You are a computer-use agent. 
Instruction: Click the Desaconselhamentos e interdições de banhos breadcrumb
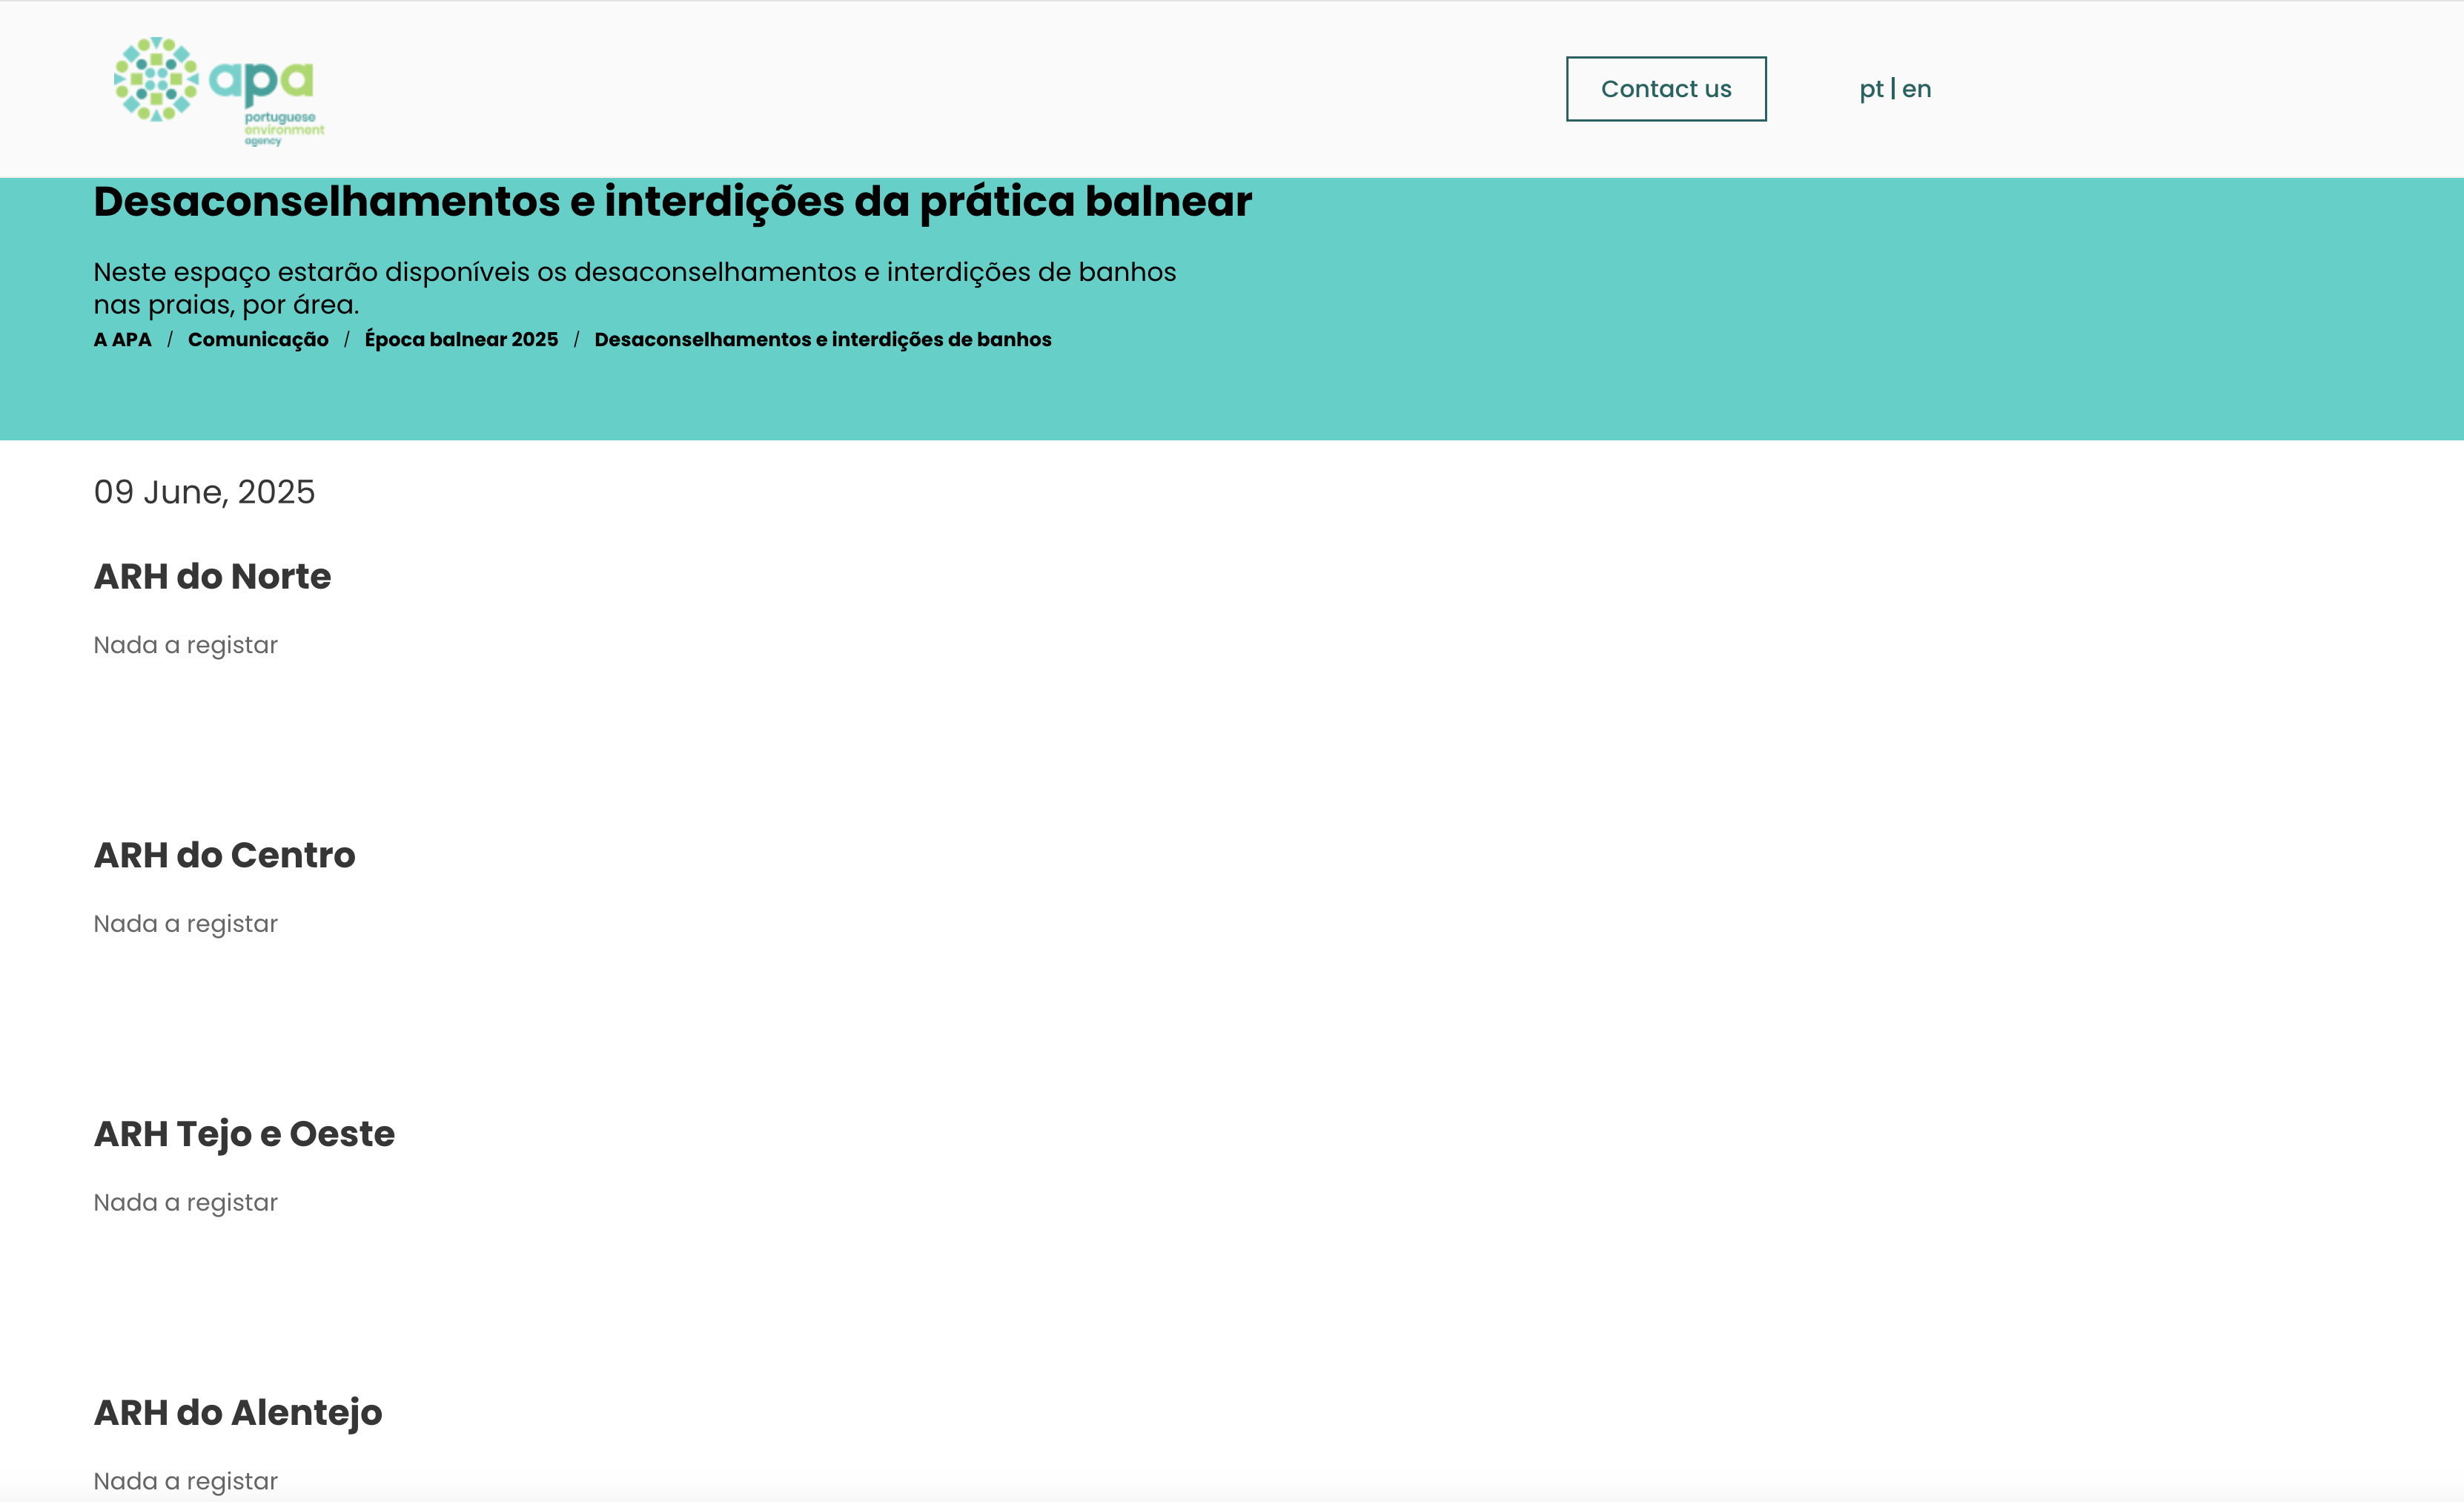coord(823,340)
